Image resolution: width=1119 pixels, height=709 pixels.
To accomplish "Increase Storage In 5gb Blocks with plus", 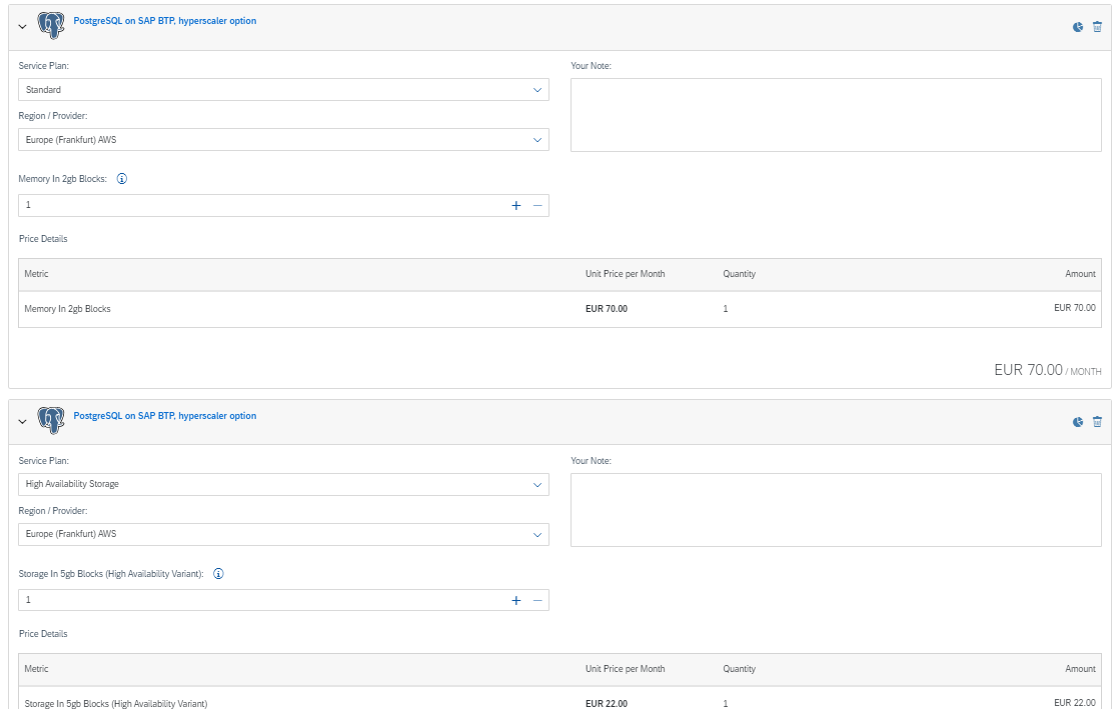I will [x=516, y=600].
